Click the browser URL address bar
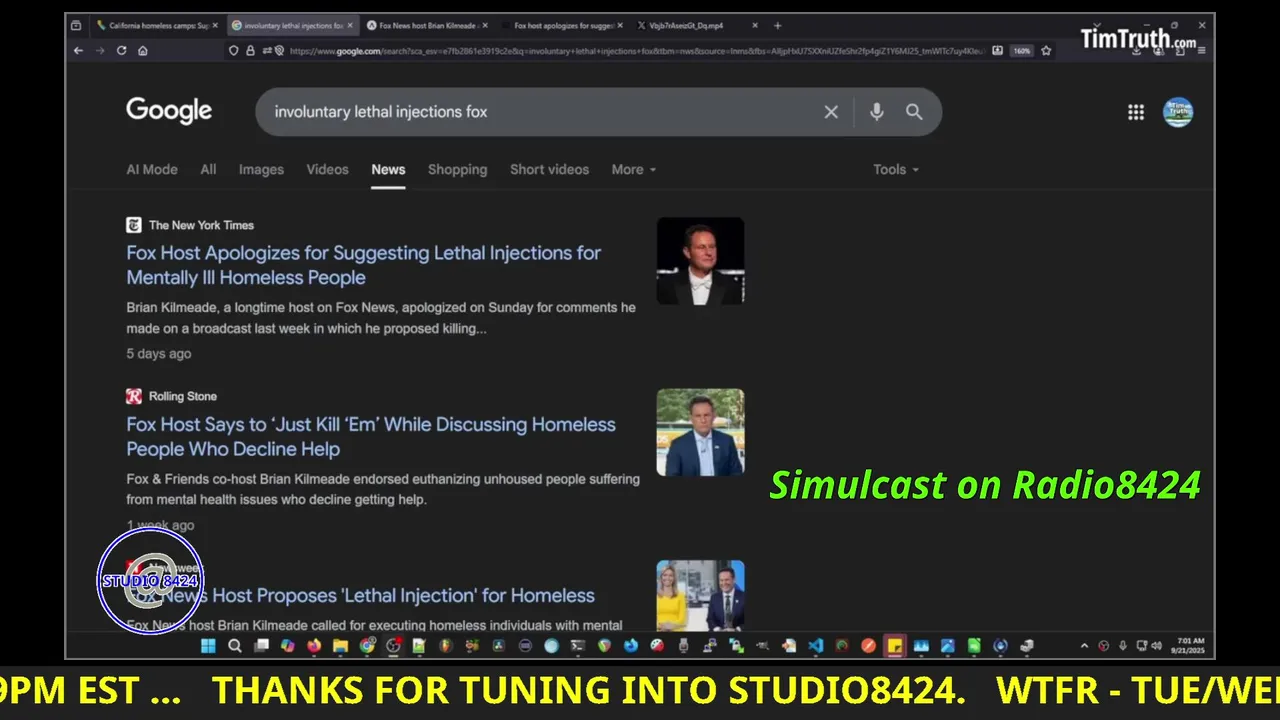The width and height of the screenshot is (1280, 720). [636, 51]
